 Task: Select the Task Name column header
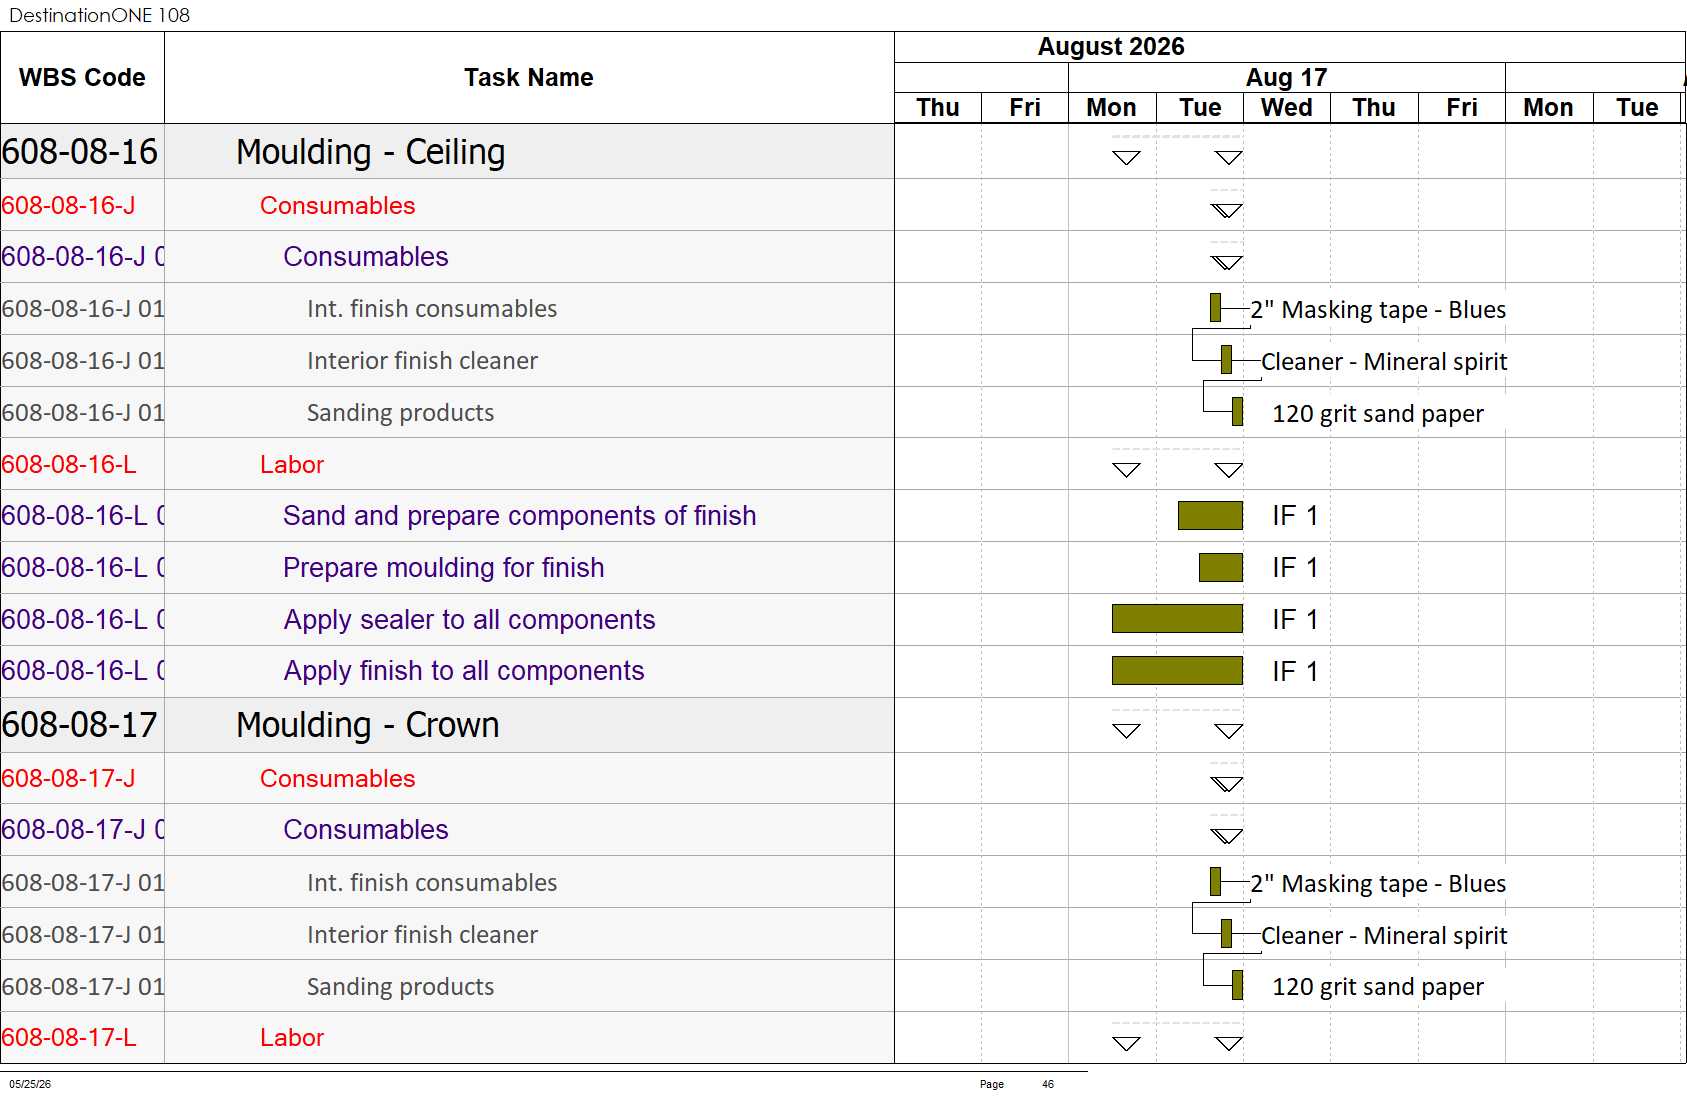(529, 78)
